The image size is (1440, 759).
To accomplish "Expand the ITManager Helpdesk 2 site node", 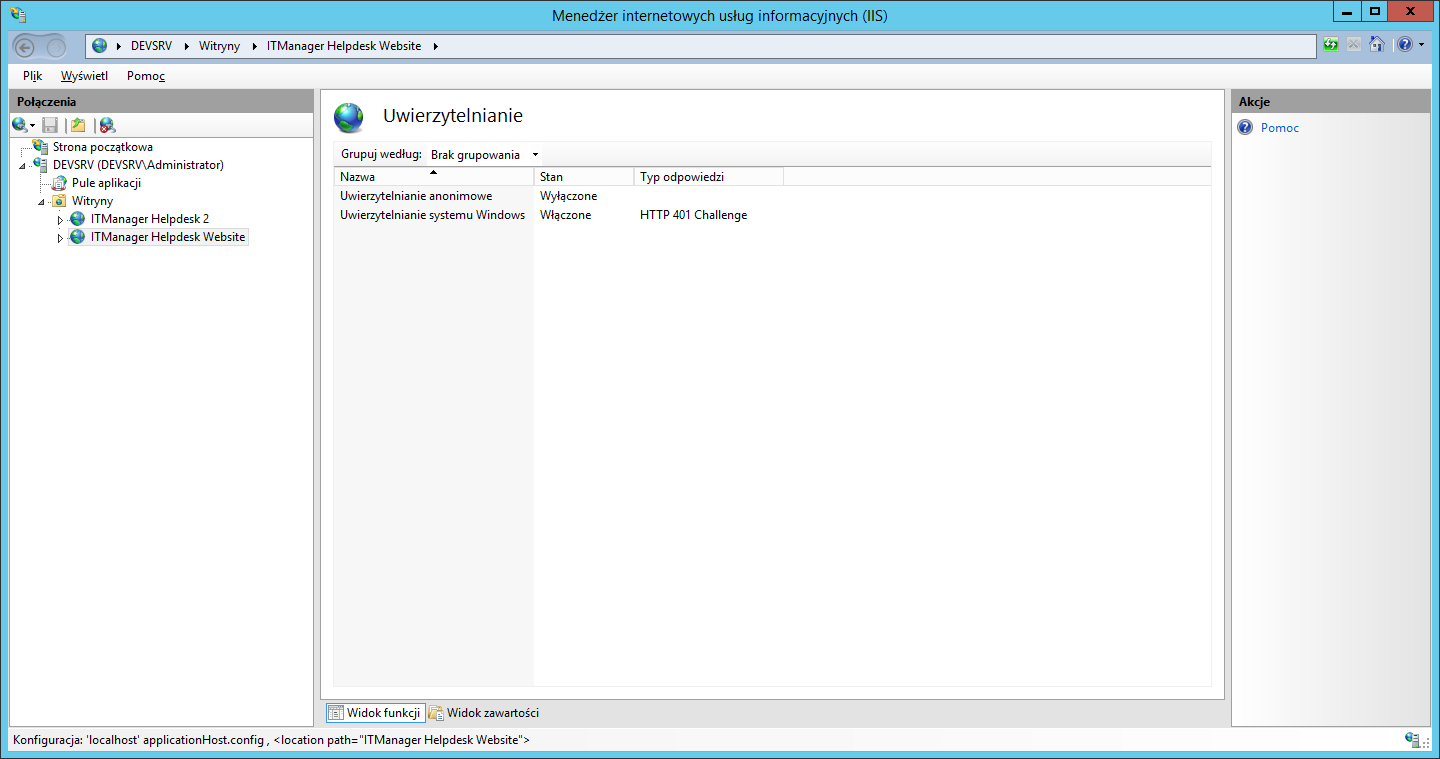I will click(61, 219).
